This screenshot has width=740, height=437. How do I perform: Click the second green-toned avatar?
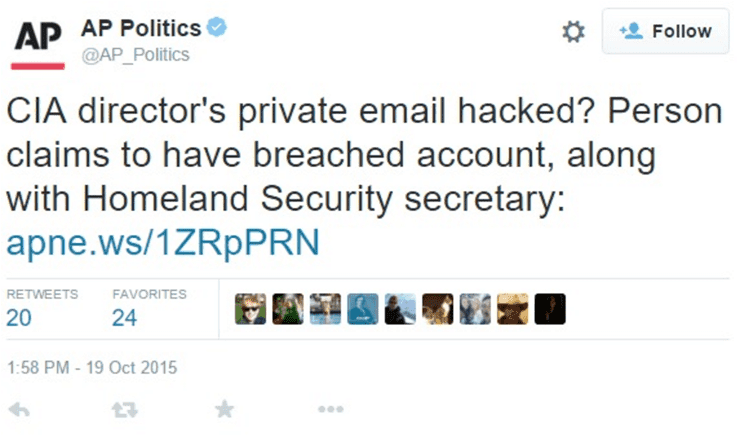click(x=289, y=309)
